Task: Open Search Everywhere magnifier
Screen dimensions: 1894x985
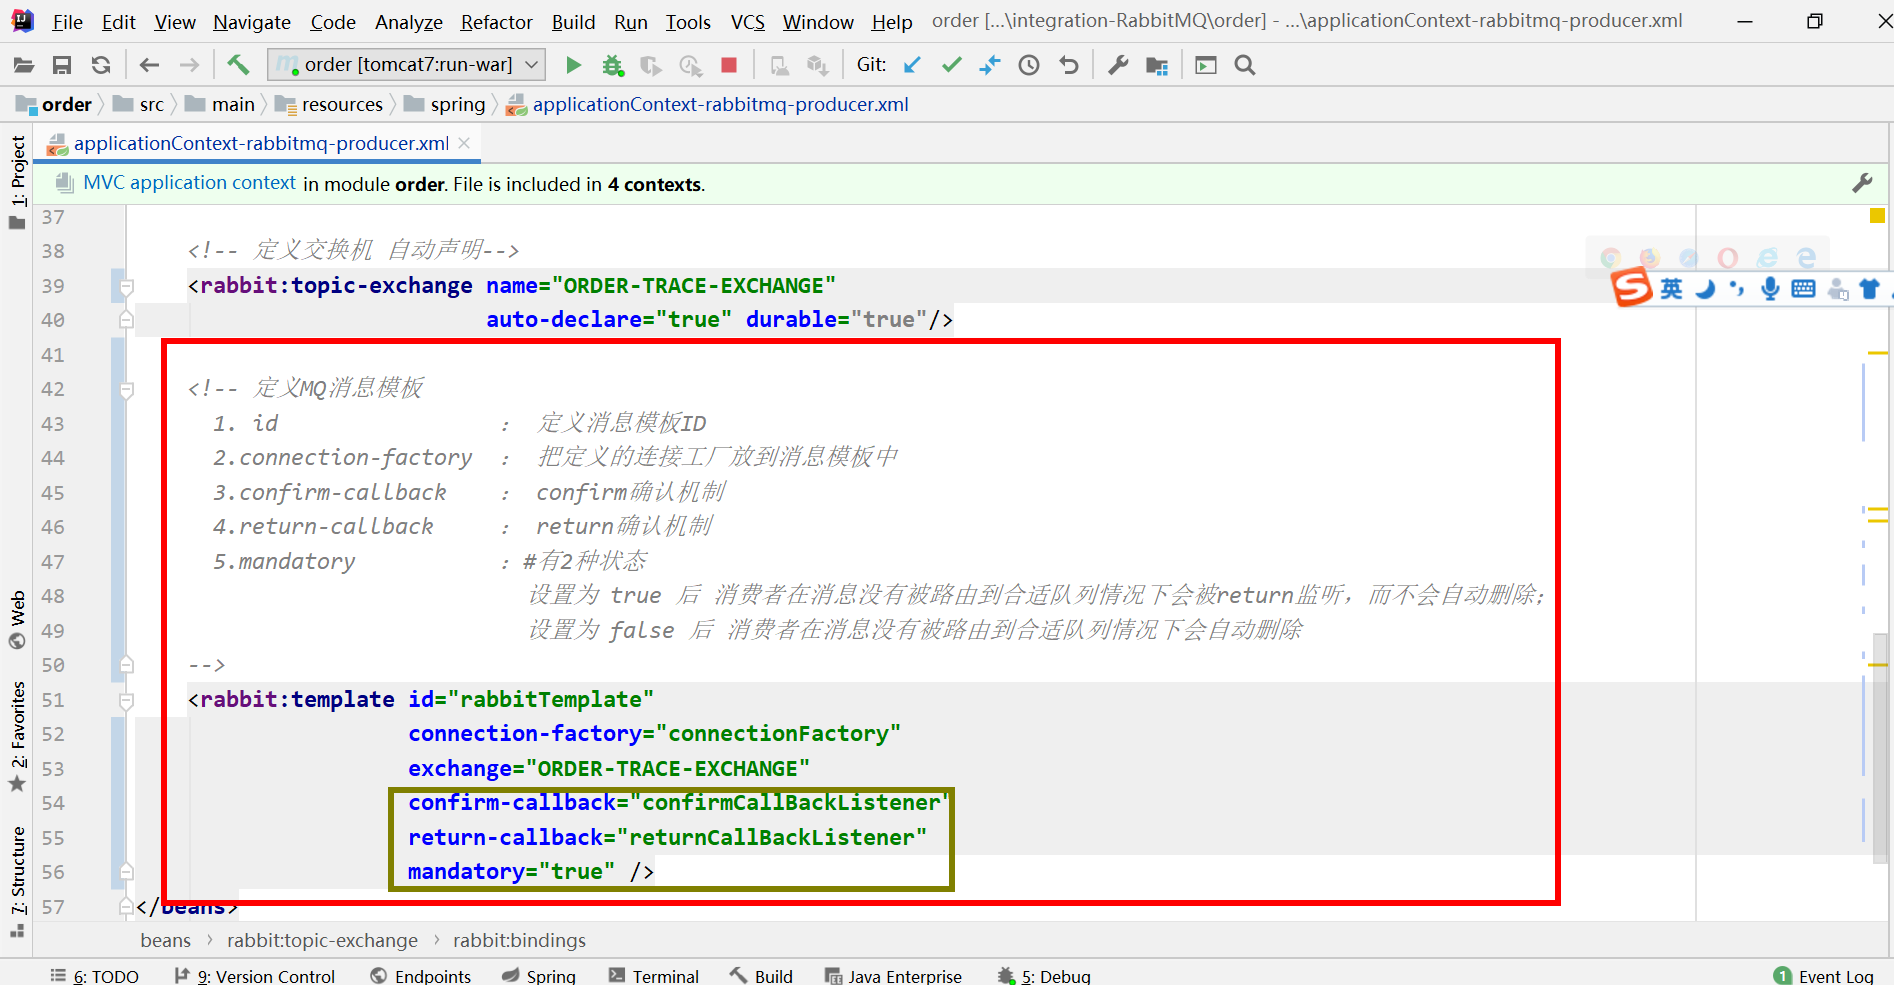Action: coord(1245,65)
